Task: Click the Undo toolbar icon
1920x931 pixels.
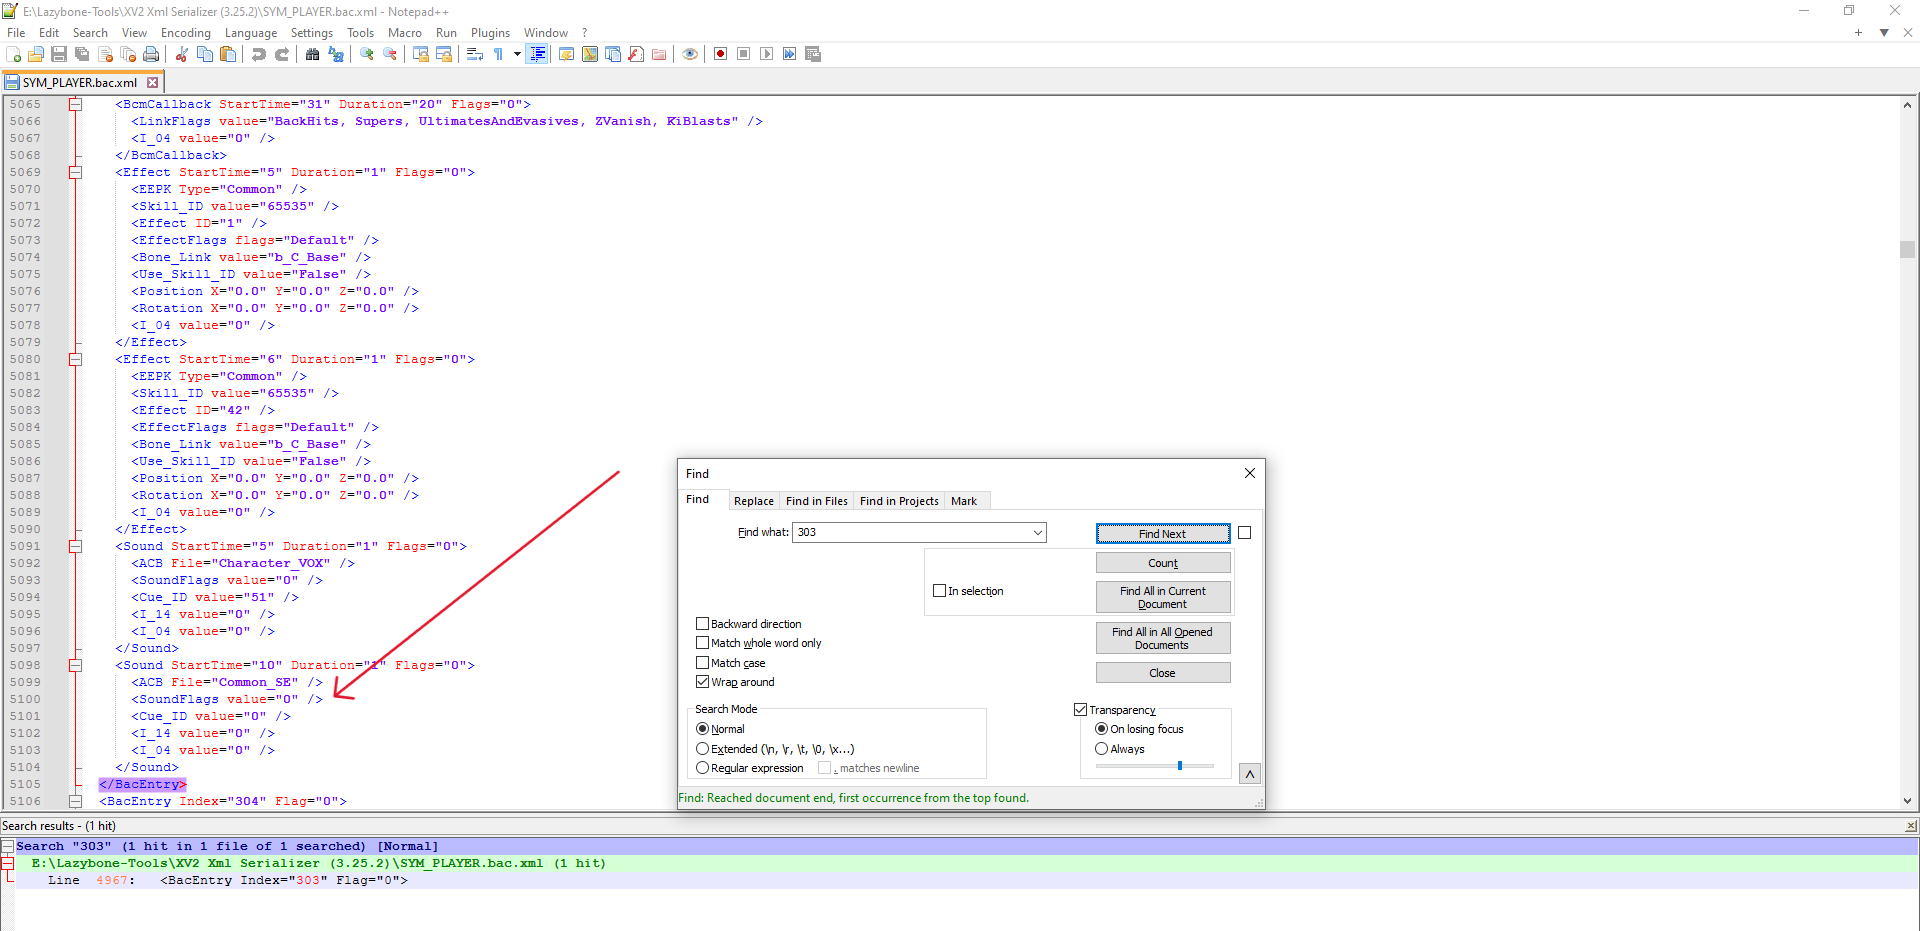Action: 259,54
